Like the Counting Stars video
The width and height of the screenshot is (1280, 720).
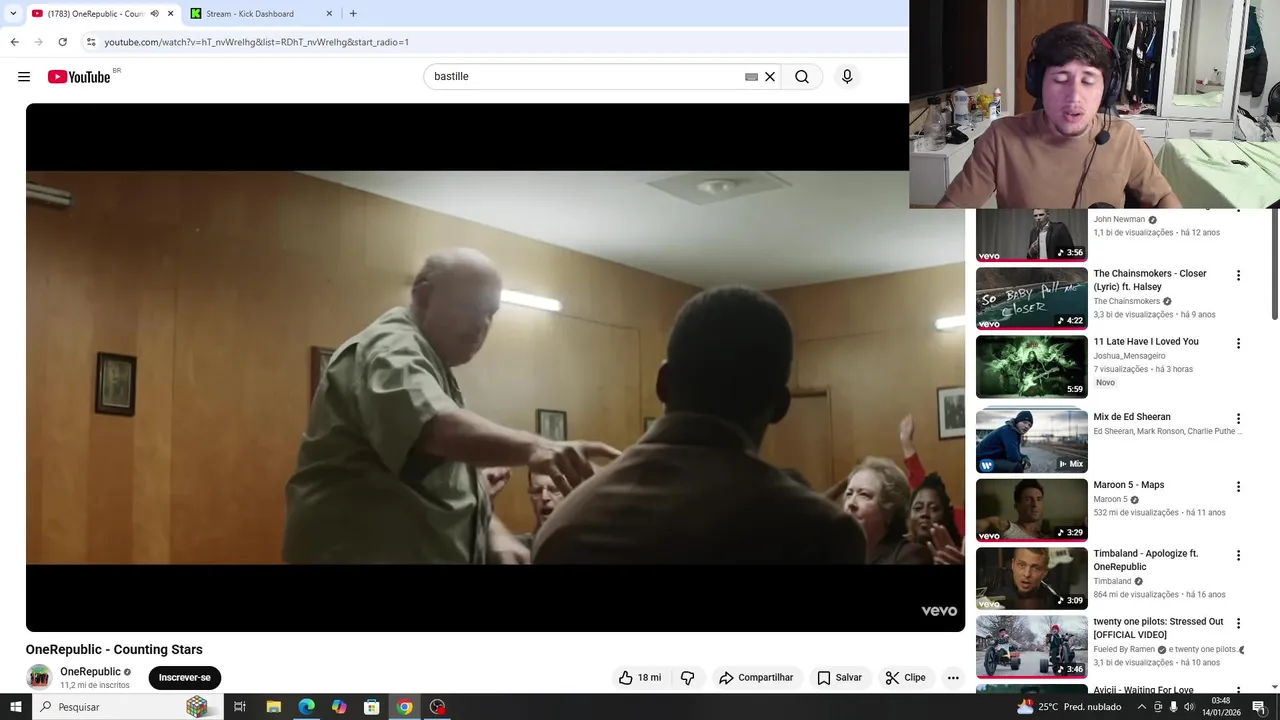(x=639, y=677)
